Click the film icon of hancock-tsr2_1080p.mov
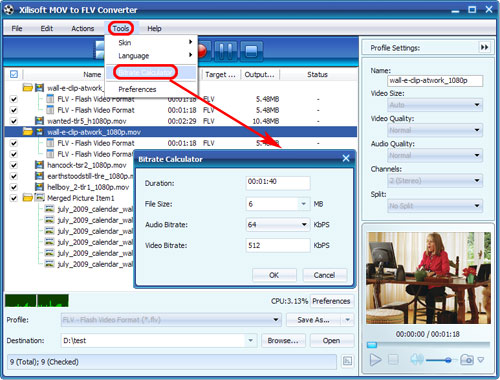Screen dimensions: 500x380 39,165
